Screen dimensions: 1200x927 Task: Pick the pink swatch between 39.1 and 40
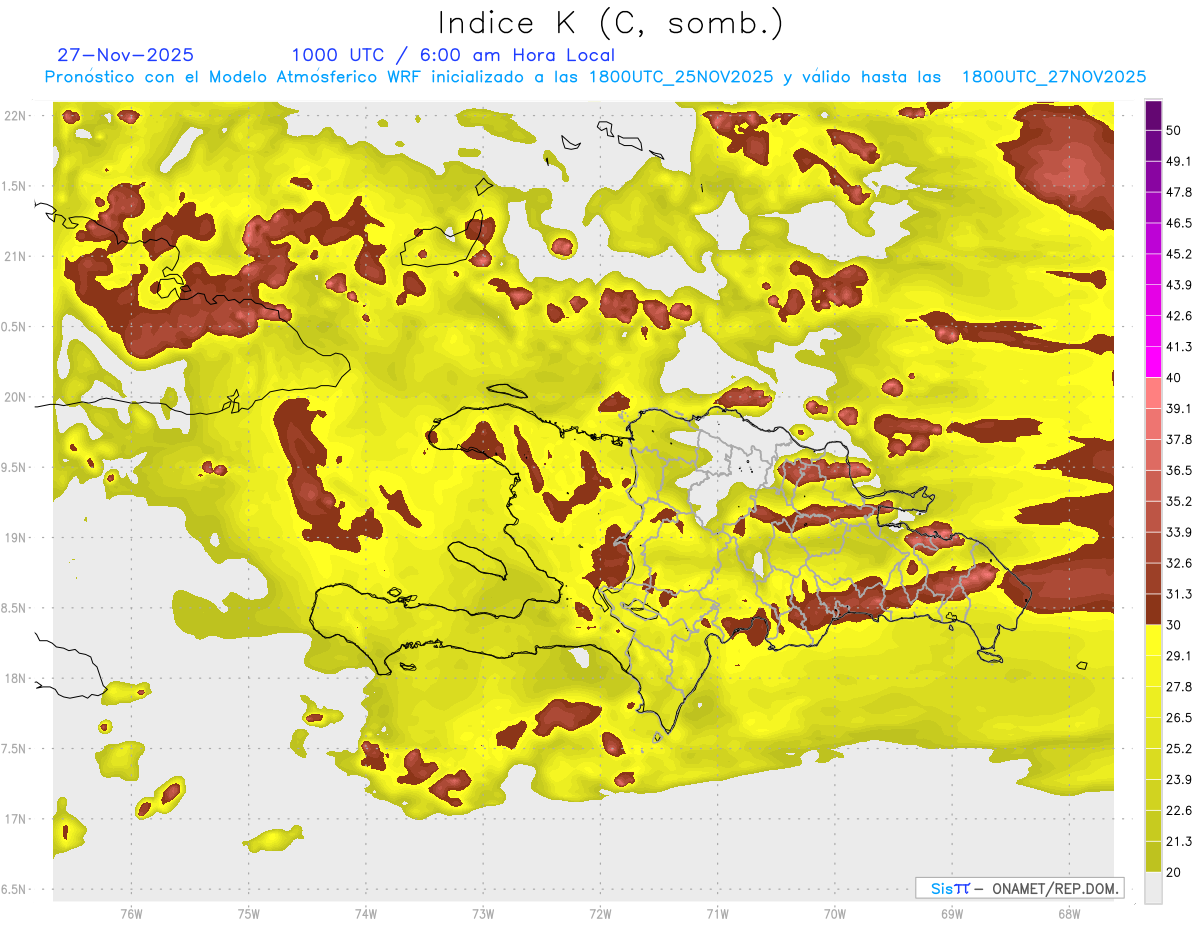pyautogui.click(x=1153, y=393)
